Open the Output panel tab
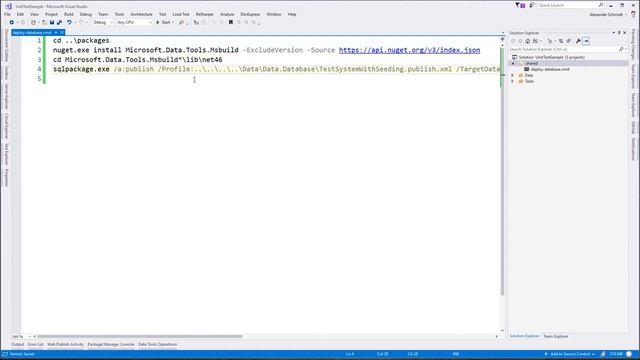The image size is (640, 360). [18, 344]
